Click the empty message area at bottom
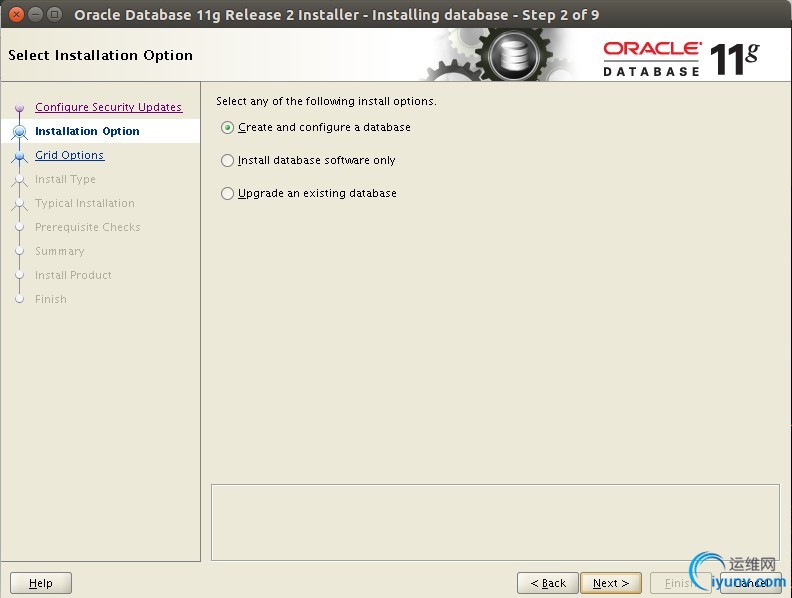 pos(496,522)
